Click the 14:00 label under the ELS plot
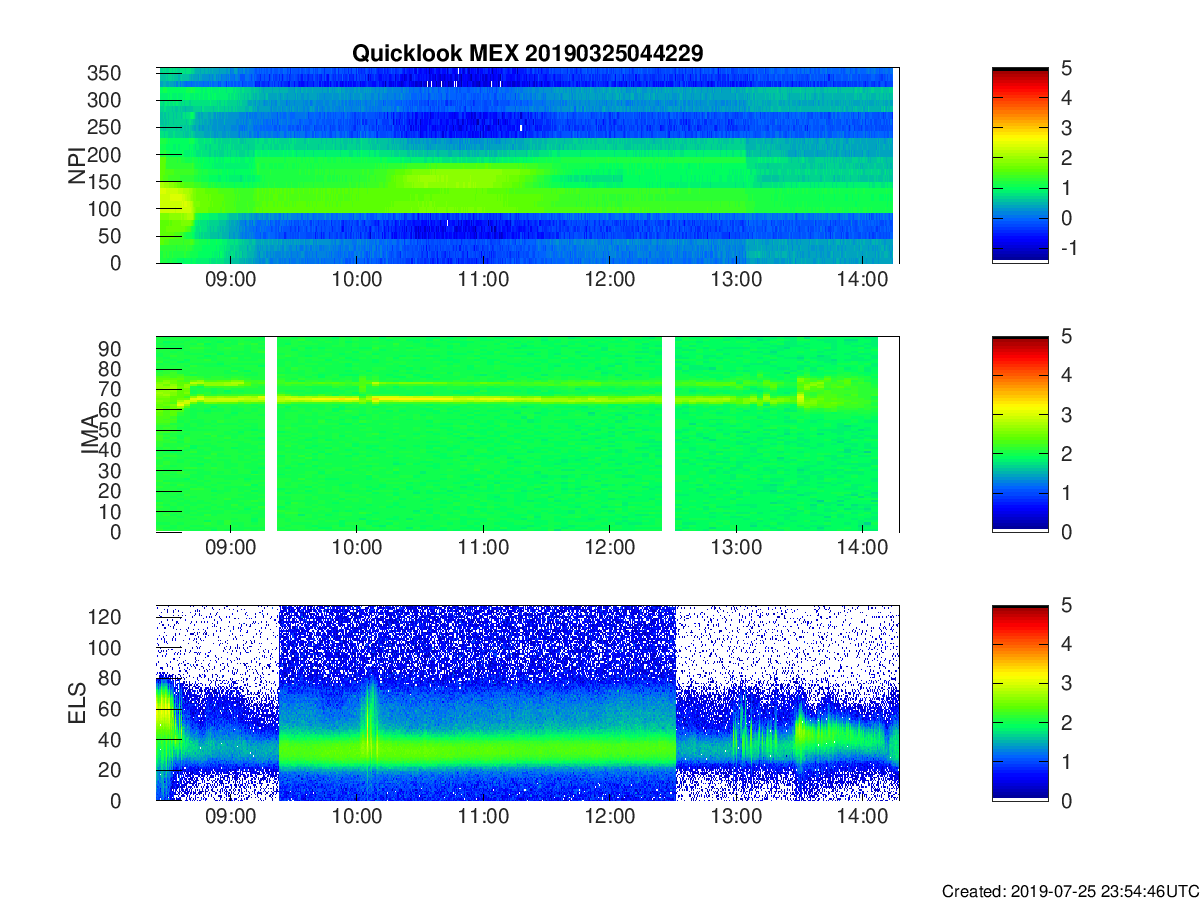Image resolution: width=1200 pixels, height=900 pixels. click(x=862, y=818)
